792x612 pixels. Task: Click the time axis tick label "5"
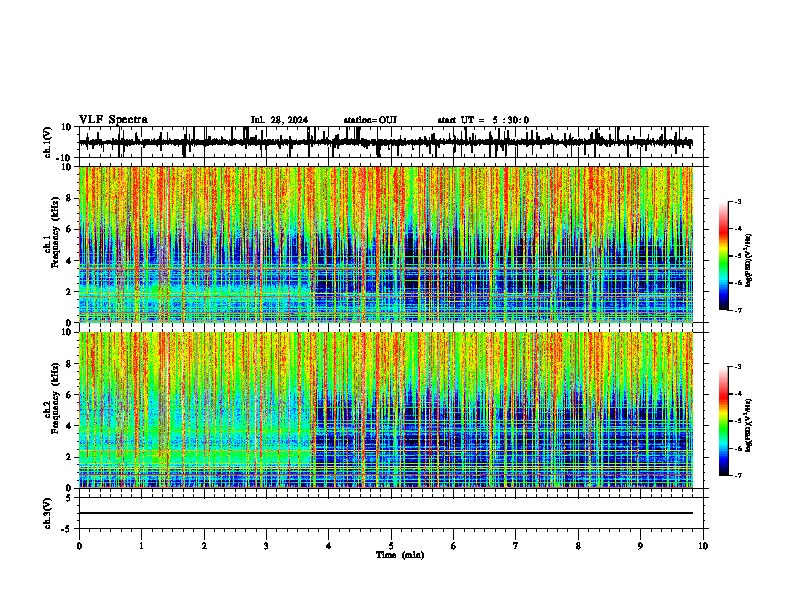[x=391, y=546]
